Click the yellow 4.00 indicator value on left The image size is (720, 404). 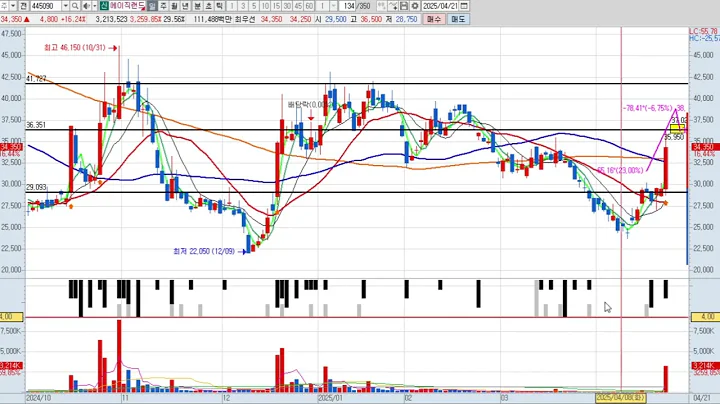(11, 317)
